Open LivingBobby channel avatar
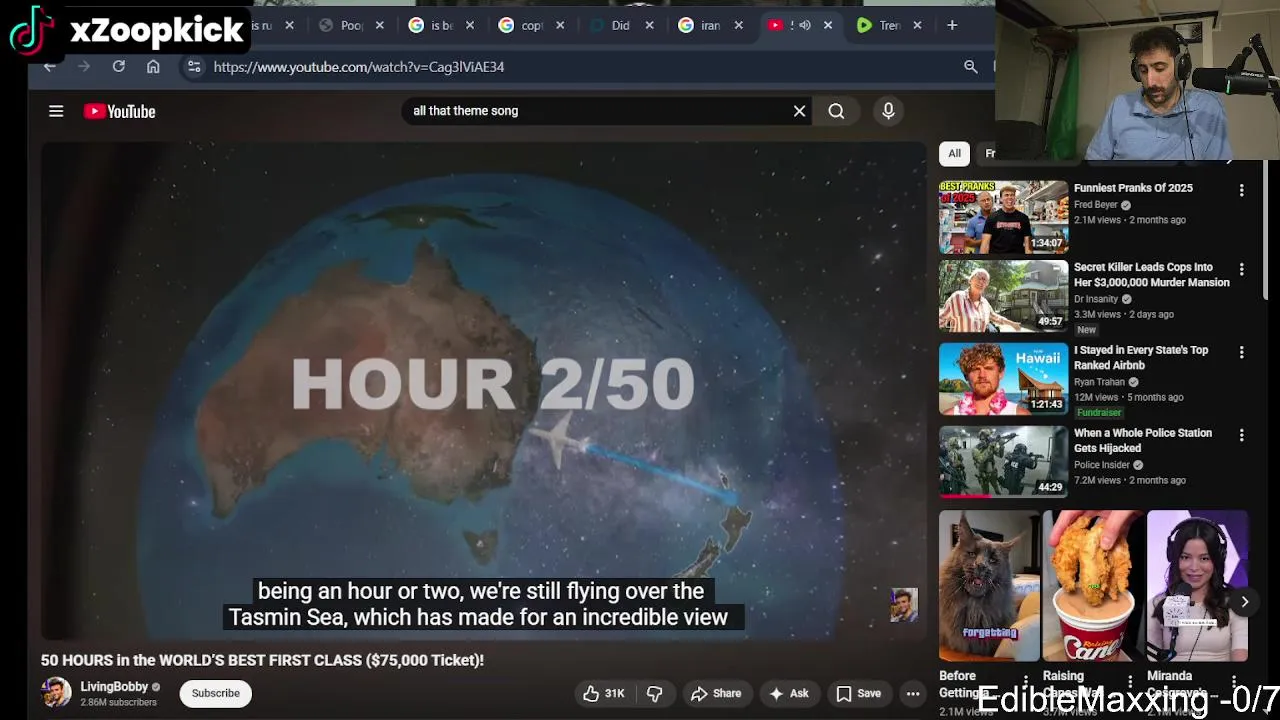 (x=56, y=692)
